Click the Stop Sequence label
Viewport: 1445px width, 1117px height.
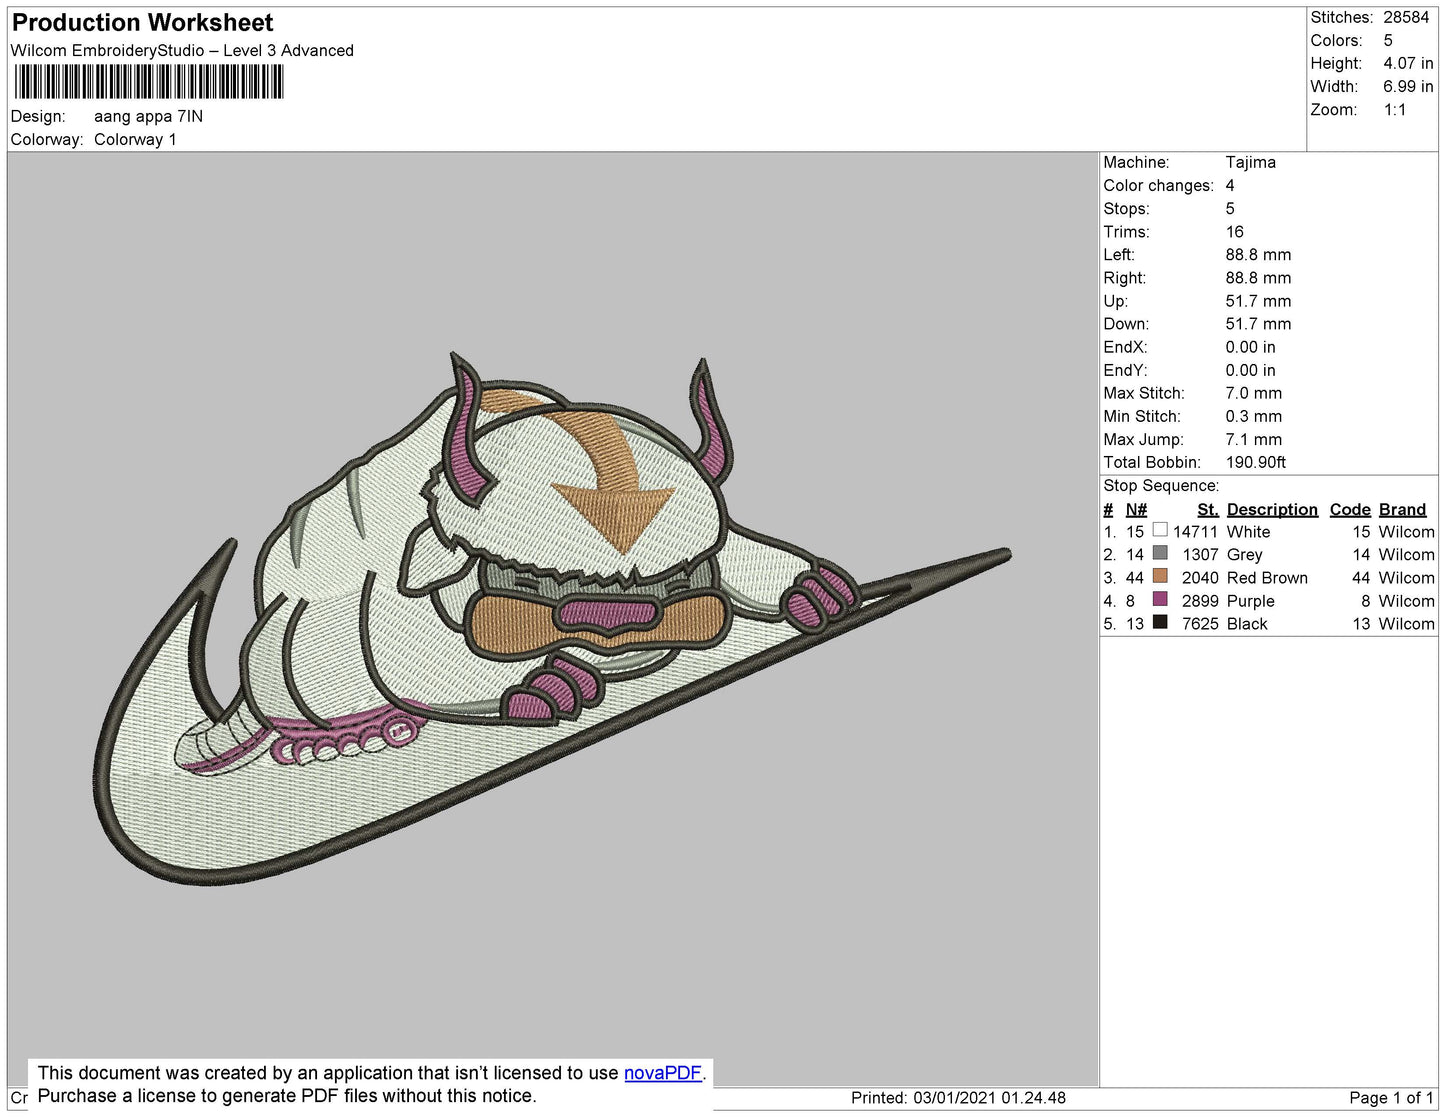click(x=1161, y=485)
